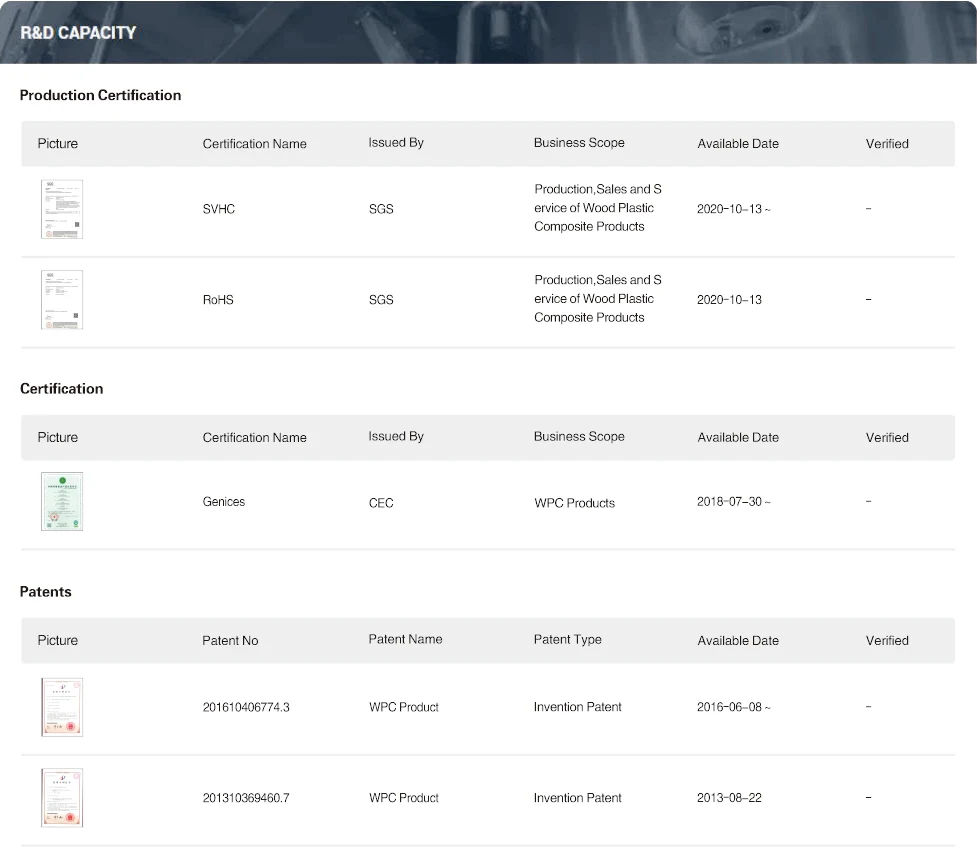Click WPC Product name for patent 201310369460.7
The image size is (977, 867).
(404, 798)
